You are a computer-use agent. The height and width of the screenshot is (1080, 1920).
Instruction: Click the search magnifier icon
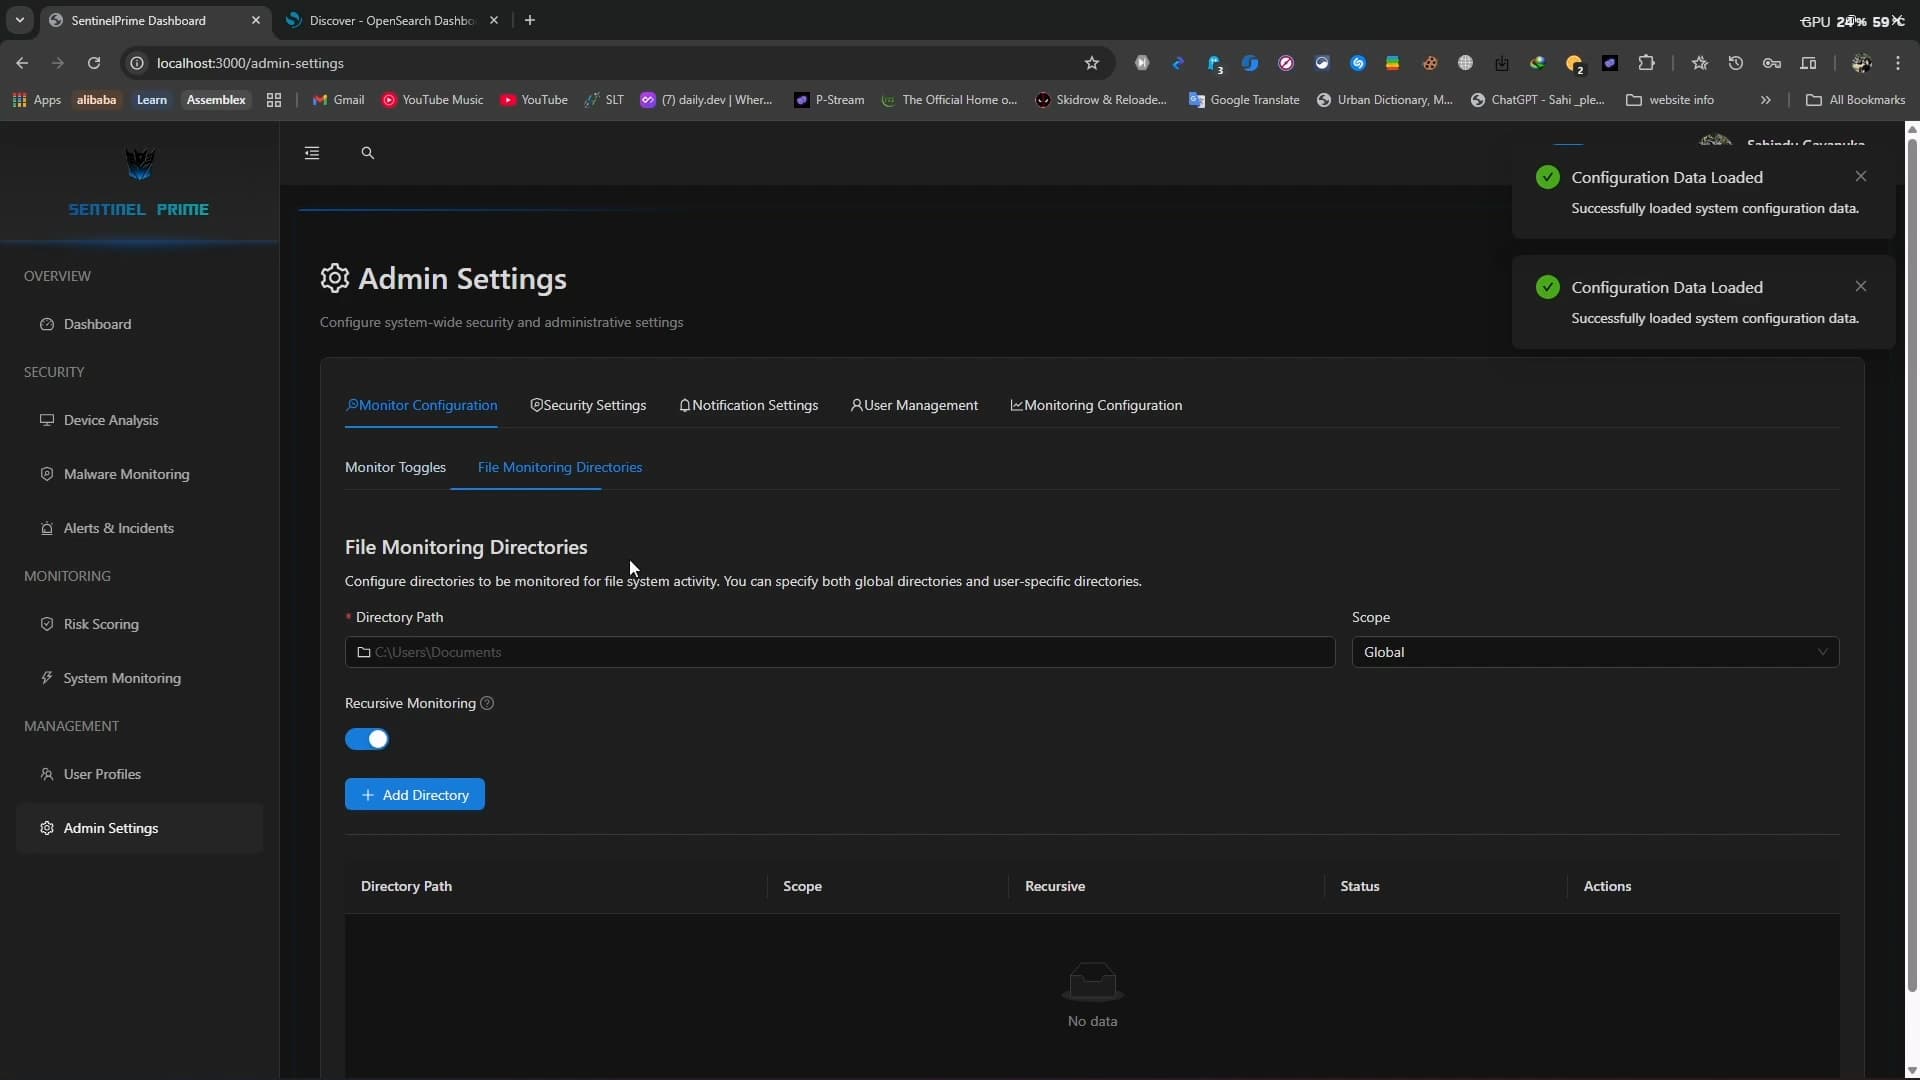[367, 153]
